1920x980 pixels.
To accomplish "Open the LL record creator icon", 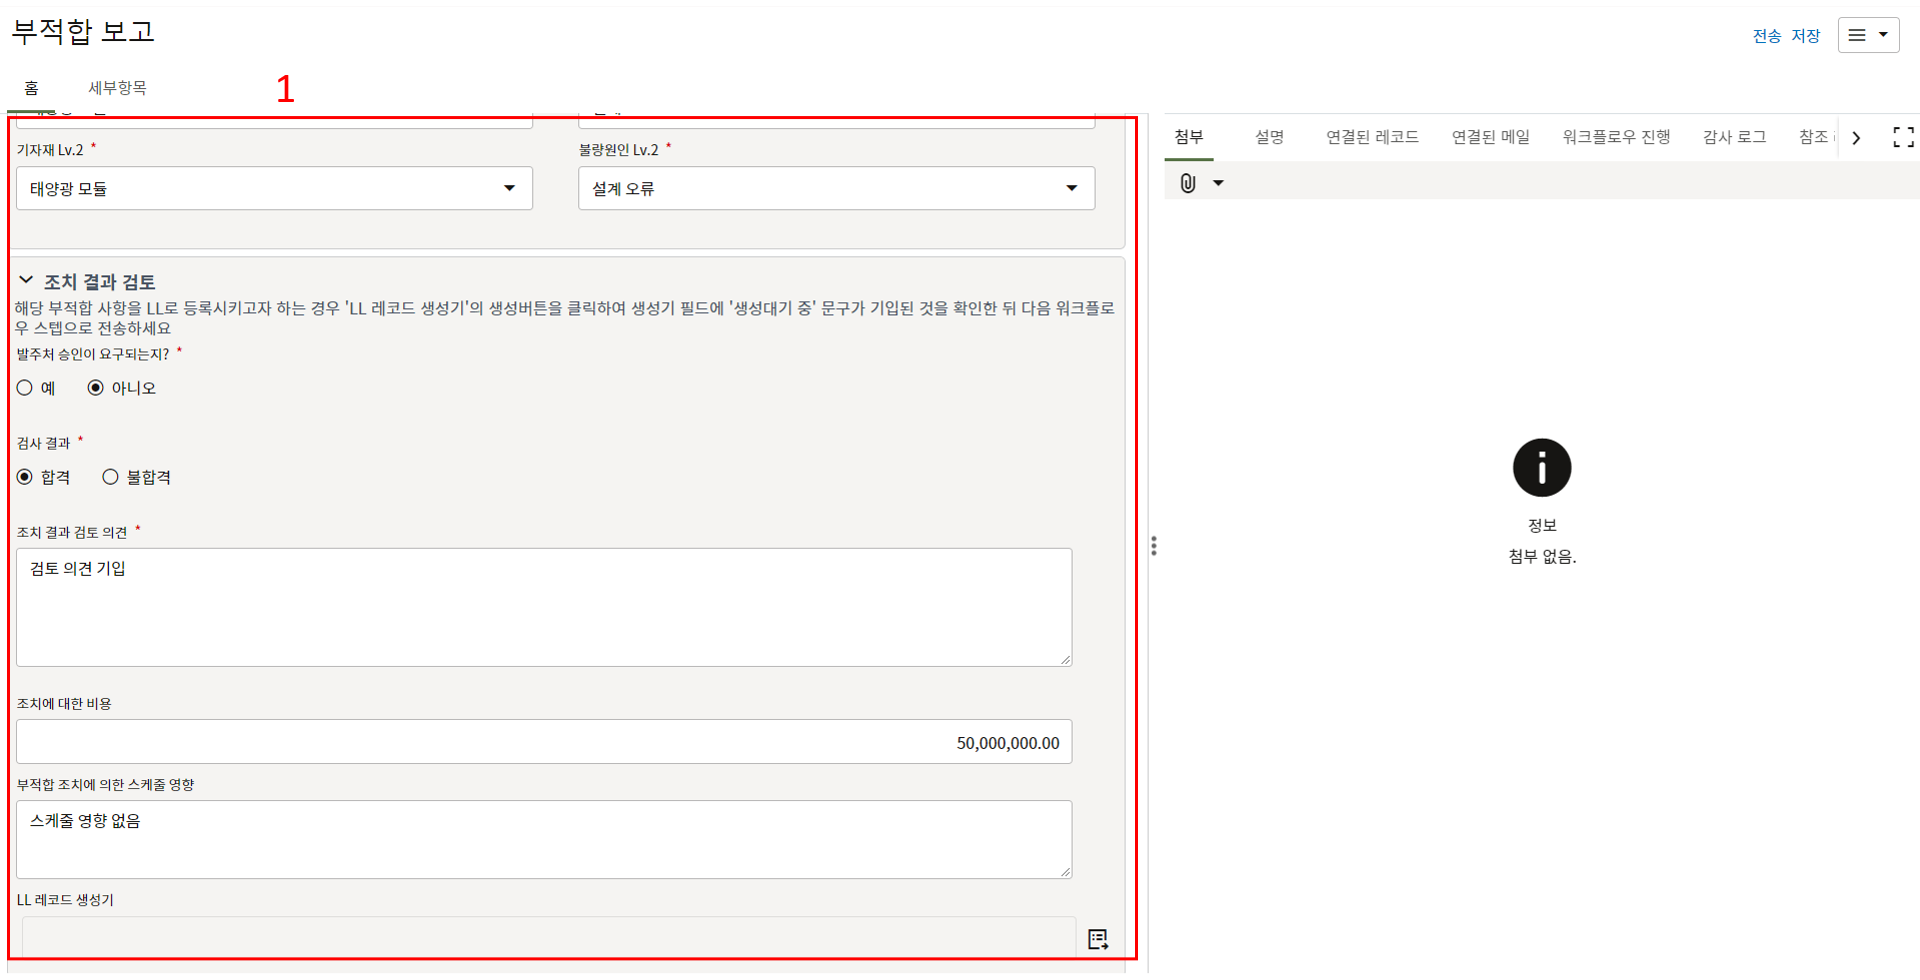I will pyautogui.click(x=1098, y=939).
